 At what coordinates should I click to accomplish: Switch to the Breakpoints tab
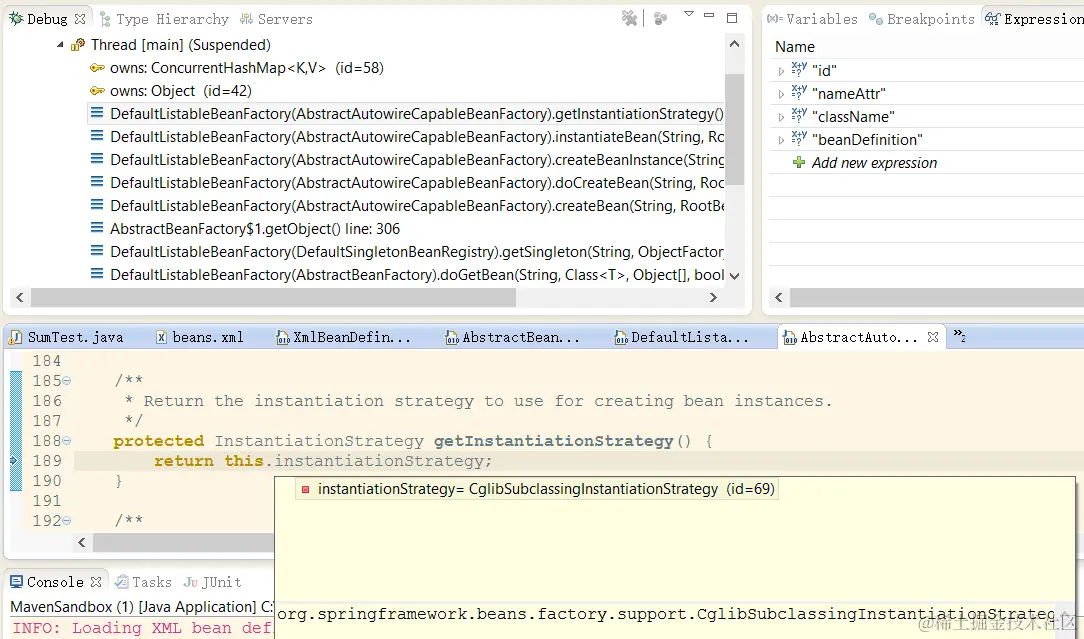tap(922, 19)
